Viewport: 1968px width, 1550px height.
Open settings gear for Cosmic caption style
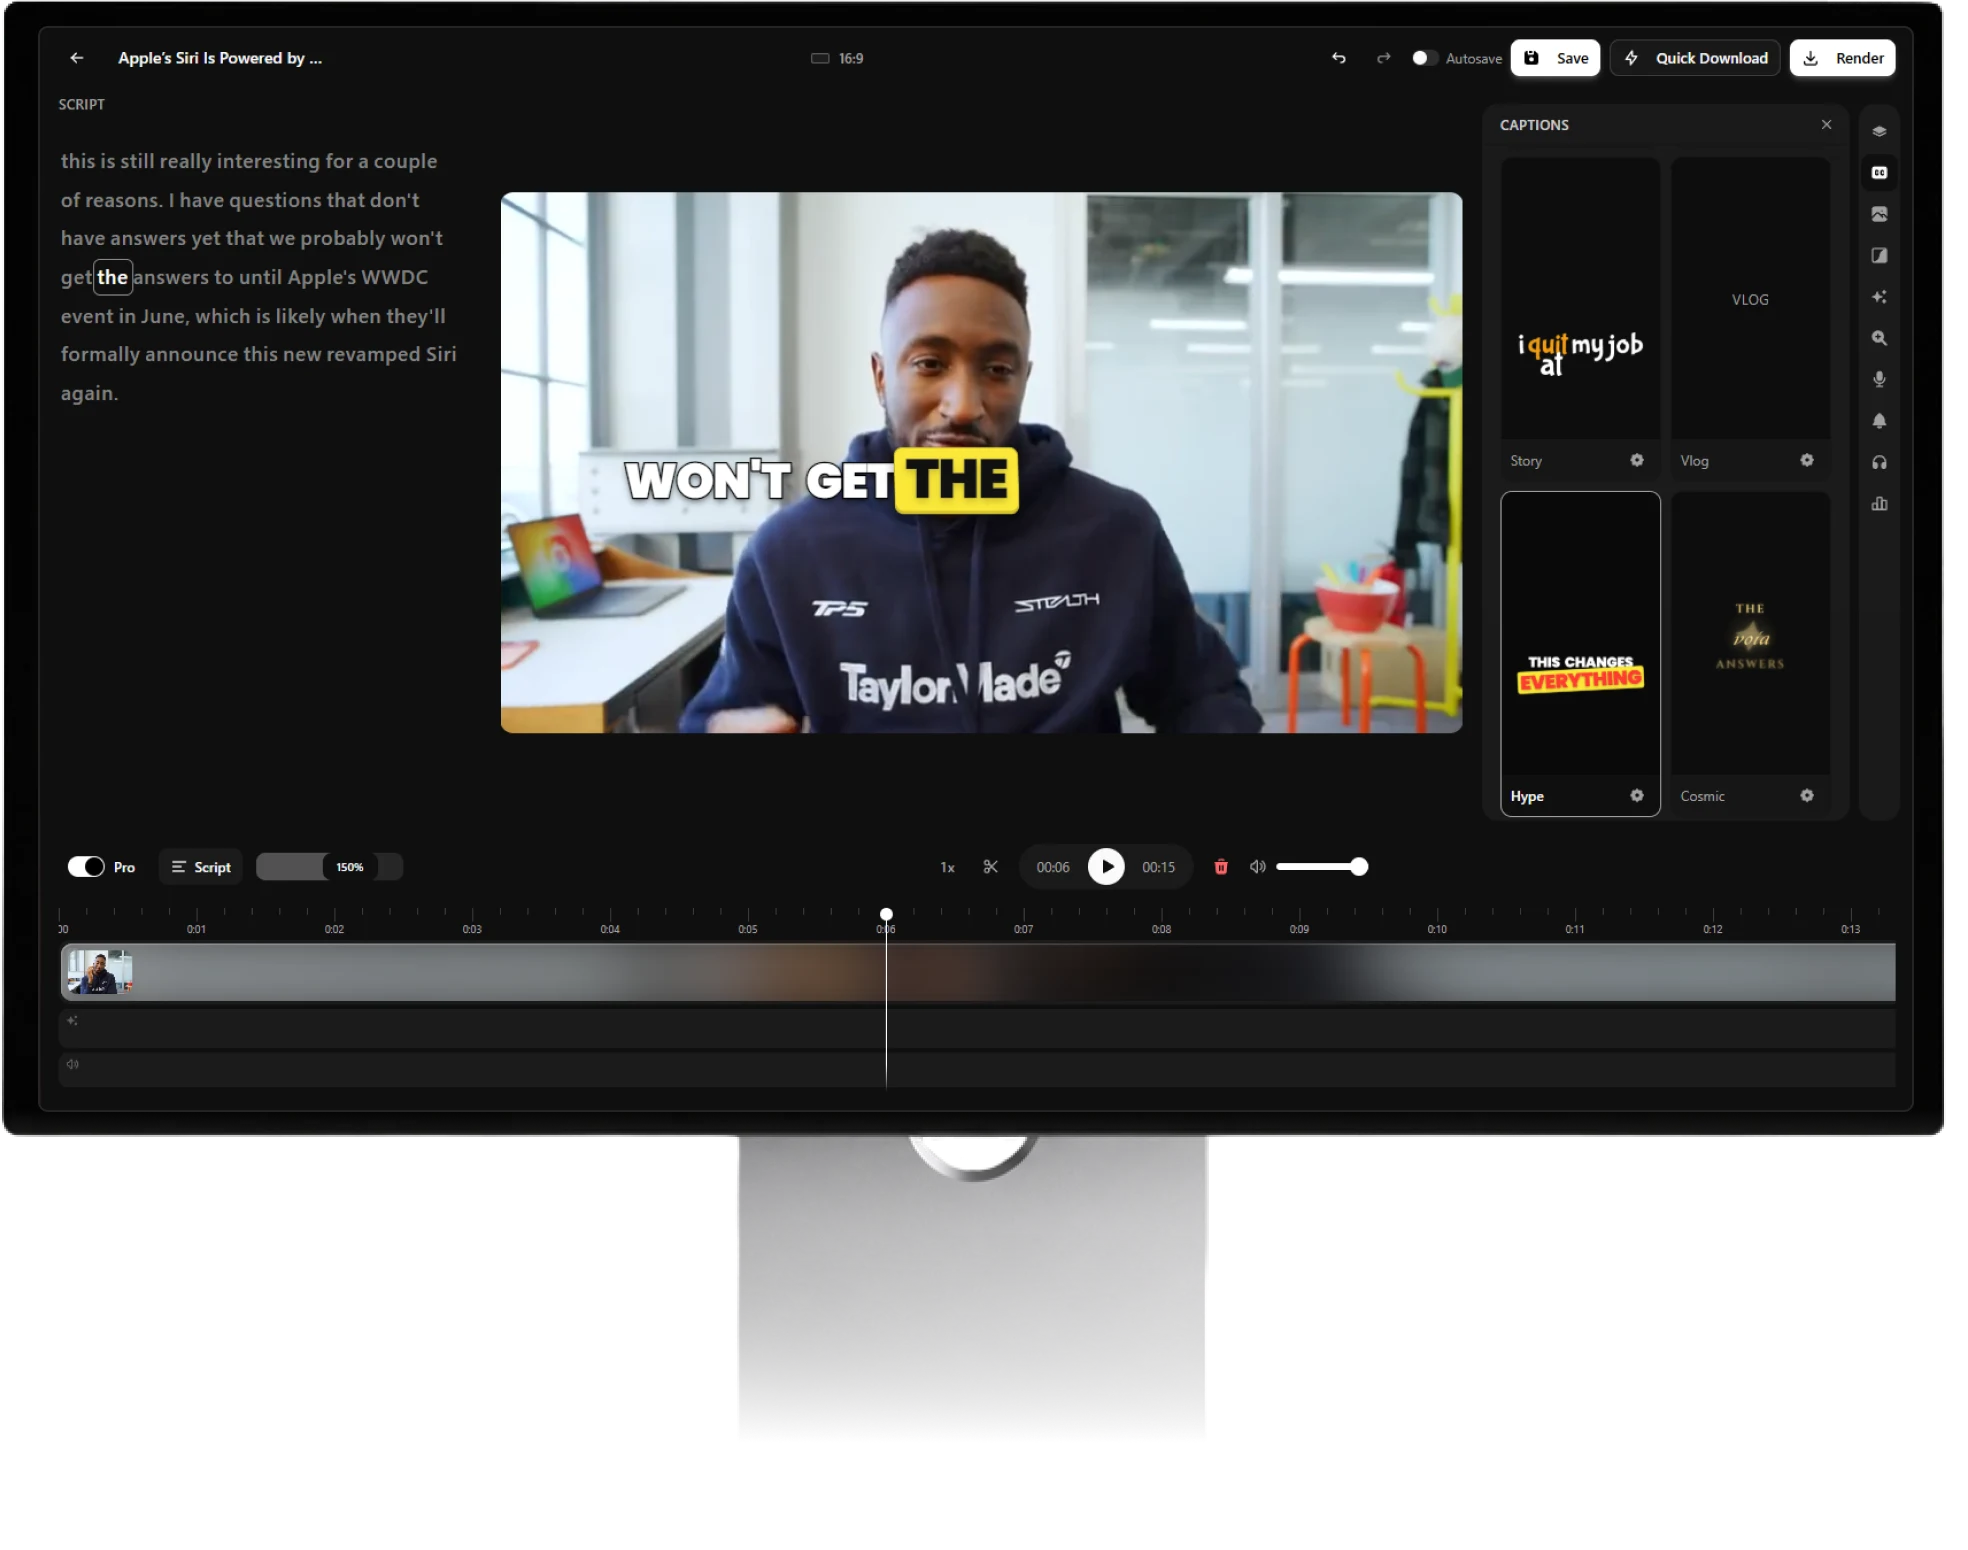1806,796
